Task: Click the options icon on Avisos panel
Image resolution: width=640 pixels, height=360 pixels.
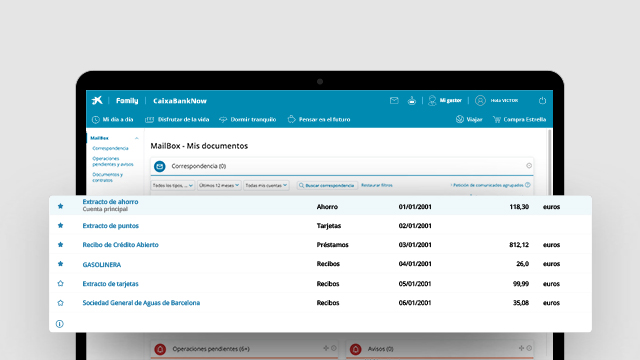Action: click(529, 348)
